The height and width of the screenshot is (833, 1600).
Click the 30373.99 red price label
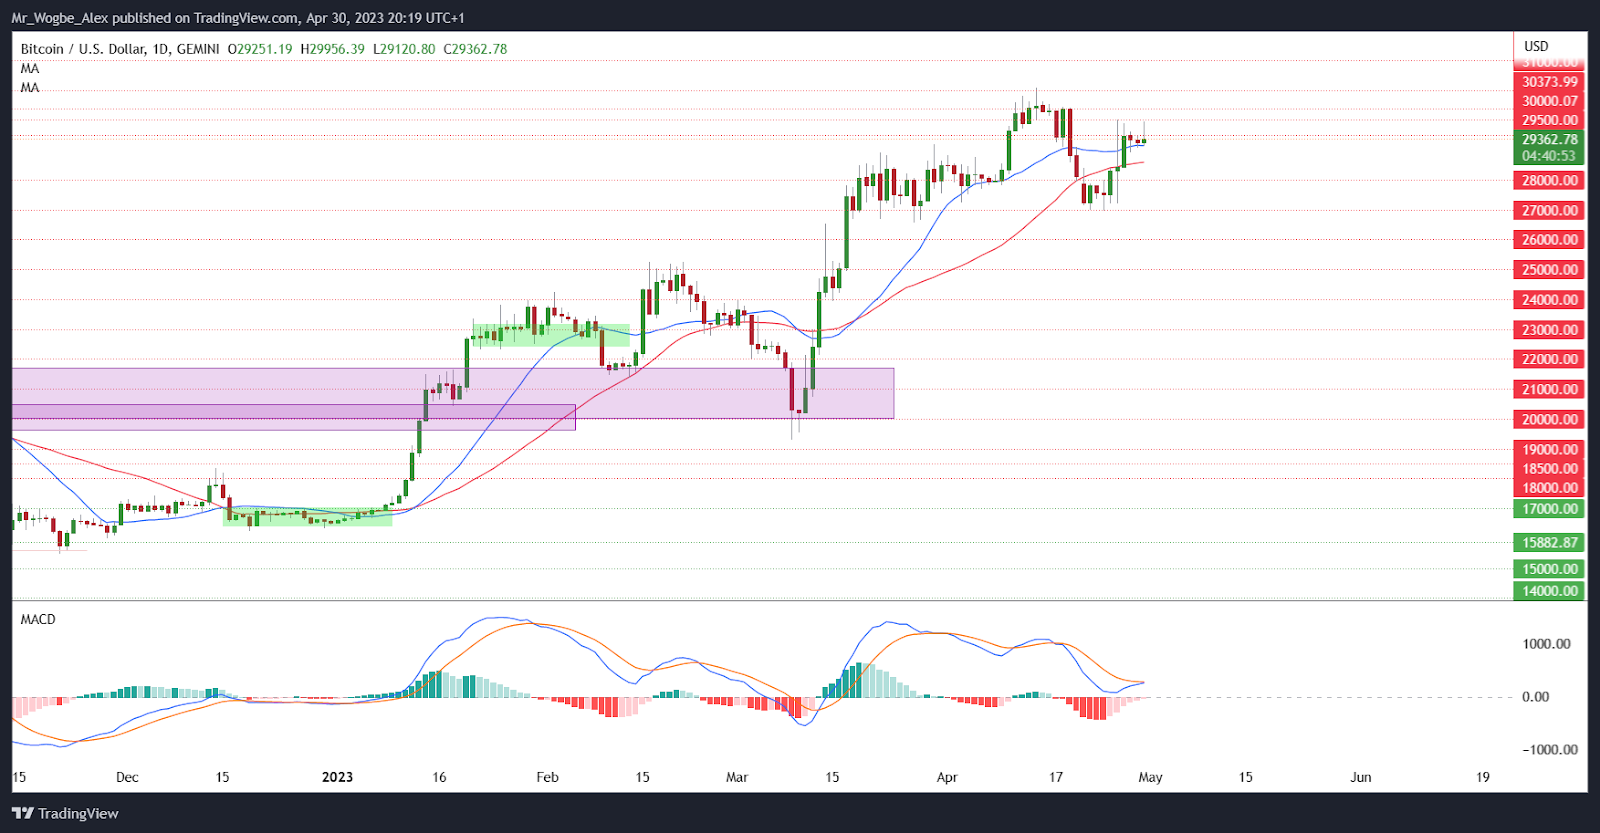click(x=1549, y=82)
